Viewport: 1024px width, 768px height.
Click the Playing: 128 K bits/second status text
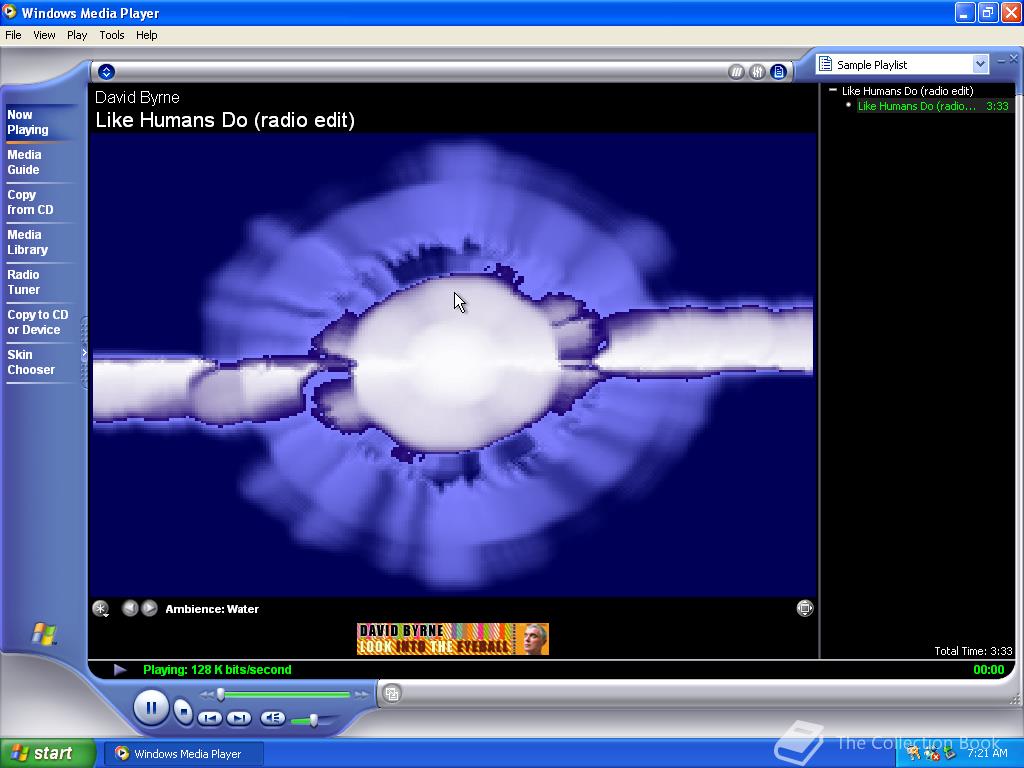tap(217, 669)
